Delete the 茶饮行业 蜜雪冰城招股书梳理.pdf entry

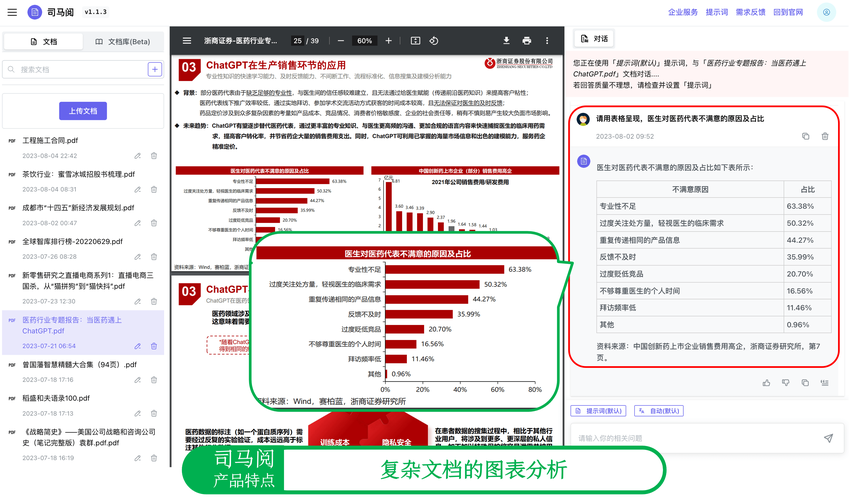coord(154,190)
